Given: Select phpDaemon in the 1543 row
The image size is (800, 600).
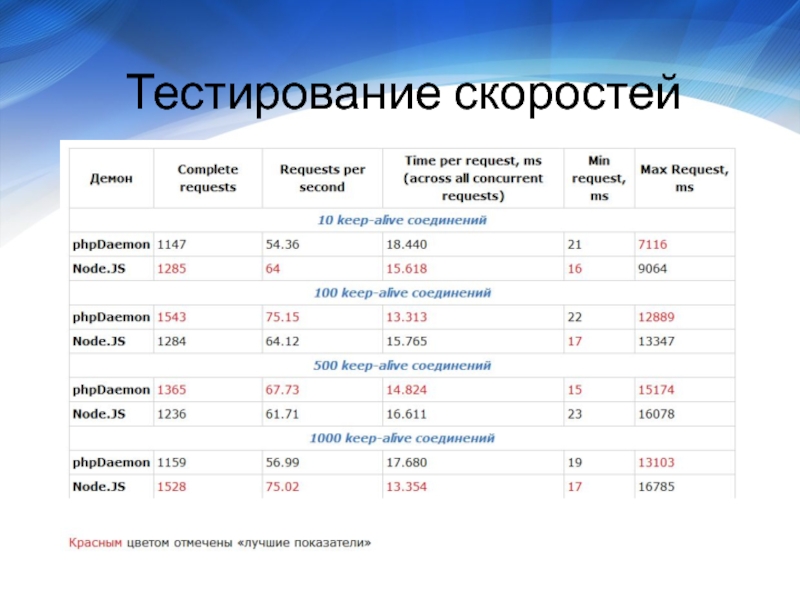Looking at the screenshot, I should 111,317.
